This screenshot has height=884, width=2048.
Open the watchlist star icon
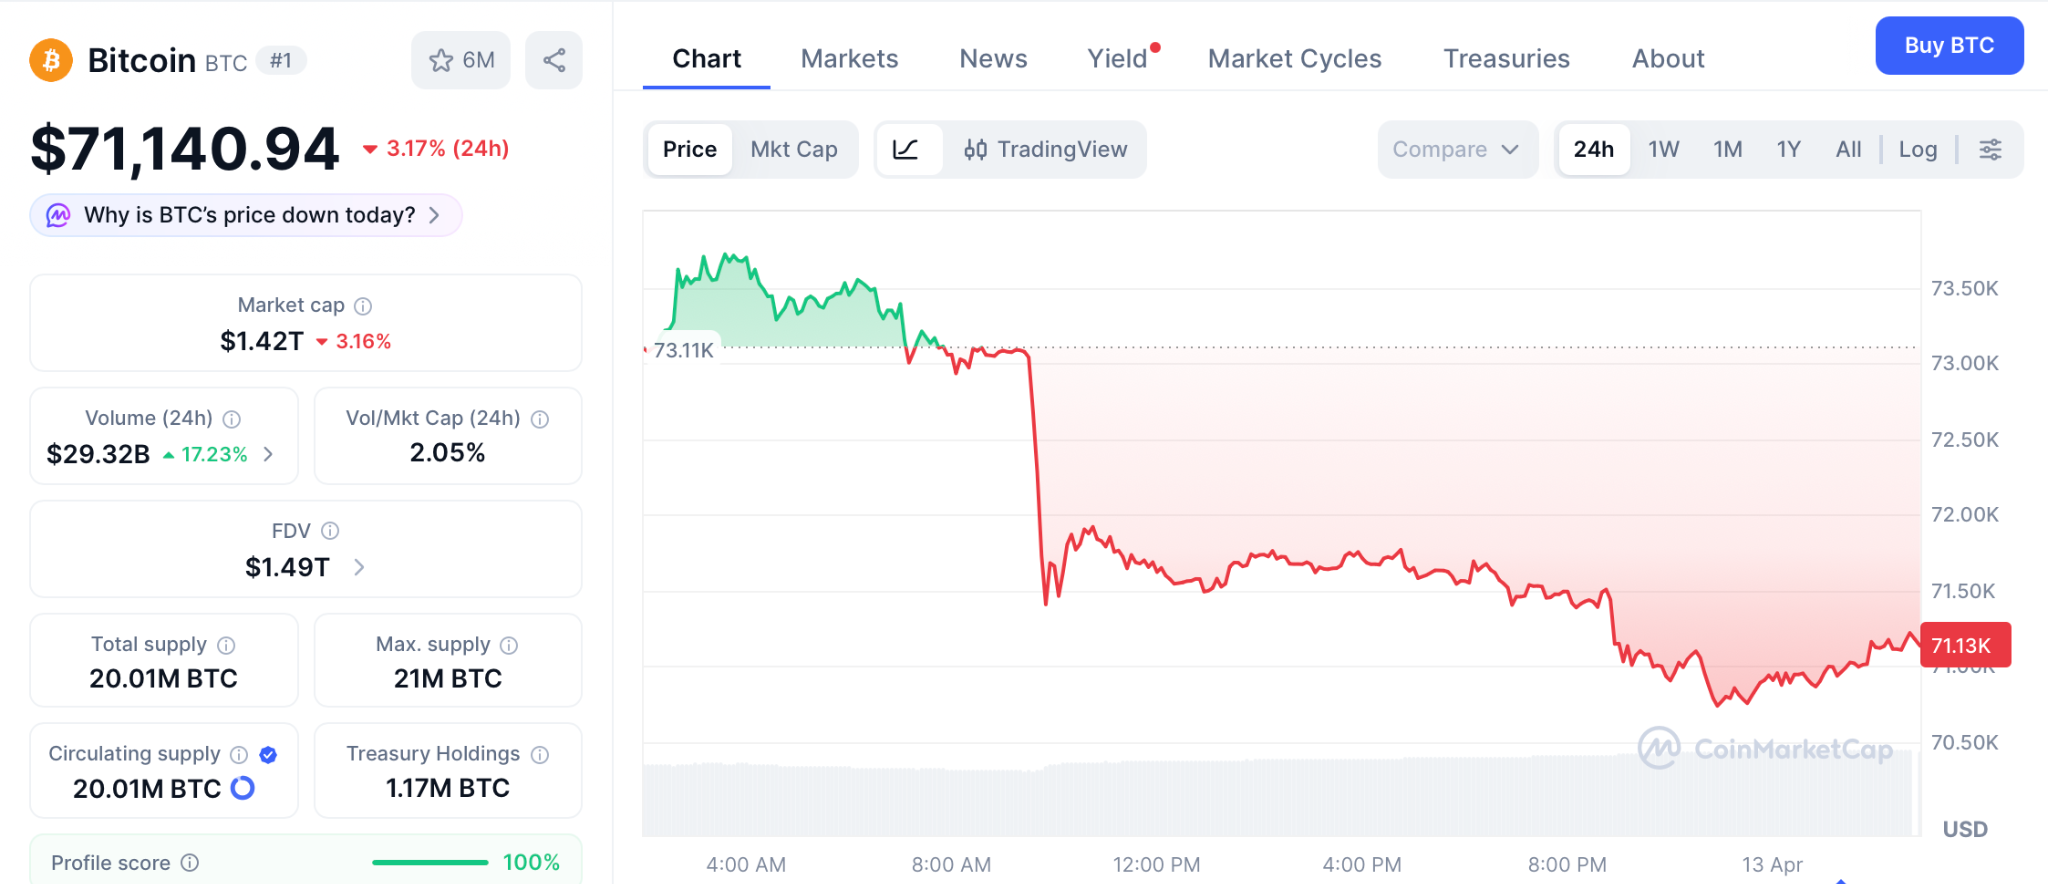pyautogui.click(x=440, y=60)
